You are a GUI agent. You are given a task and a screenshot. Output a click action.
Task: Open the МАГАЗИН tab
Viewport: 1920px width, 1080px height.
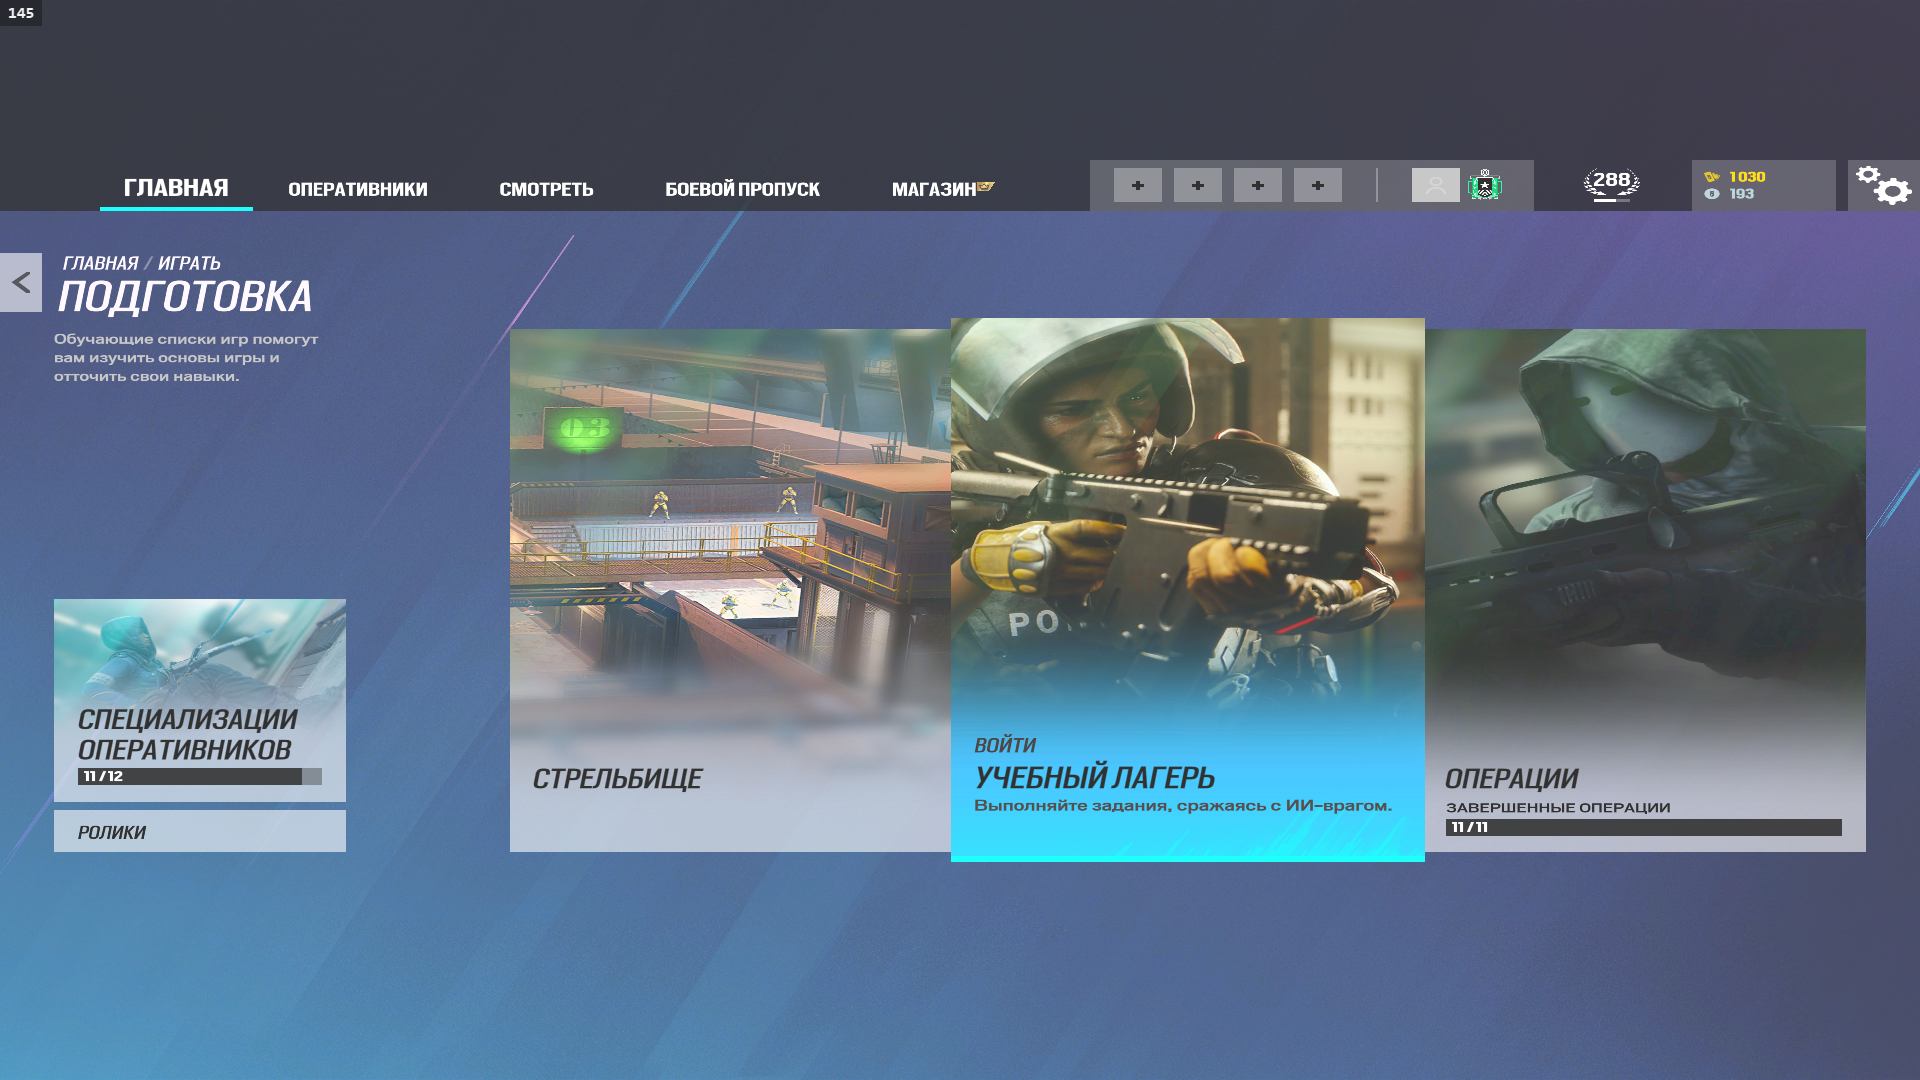[x=934, y=189]
